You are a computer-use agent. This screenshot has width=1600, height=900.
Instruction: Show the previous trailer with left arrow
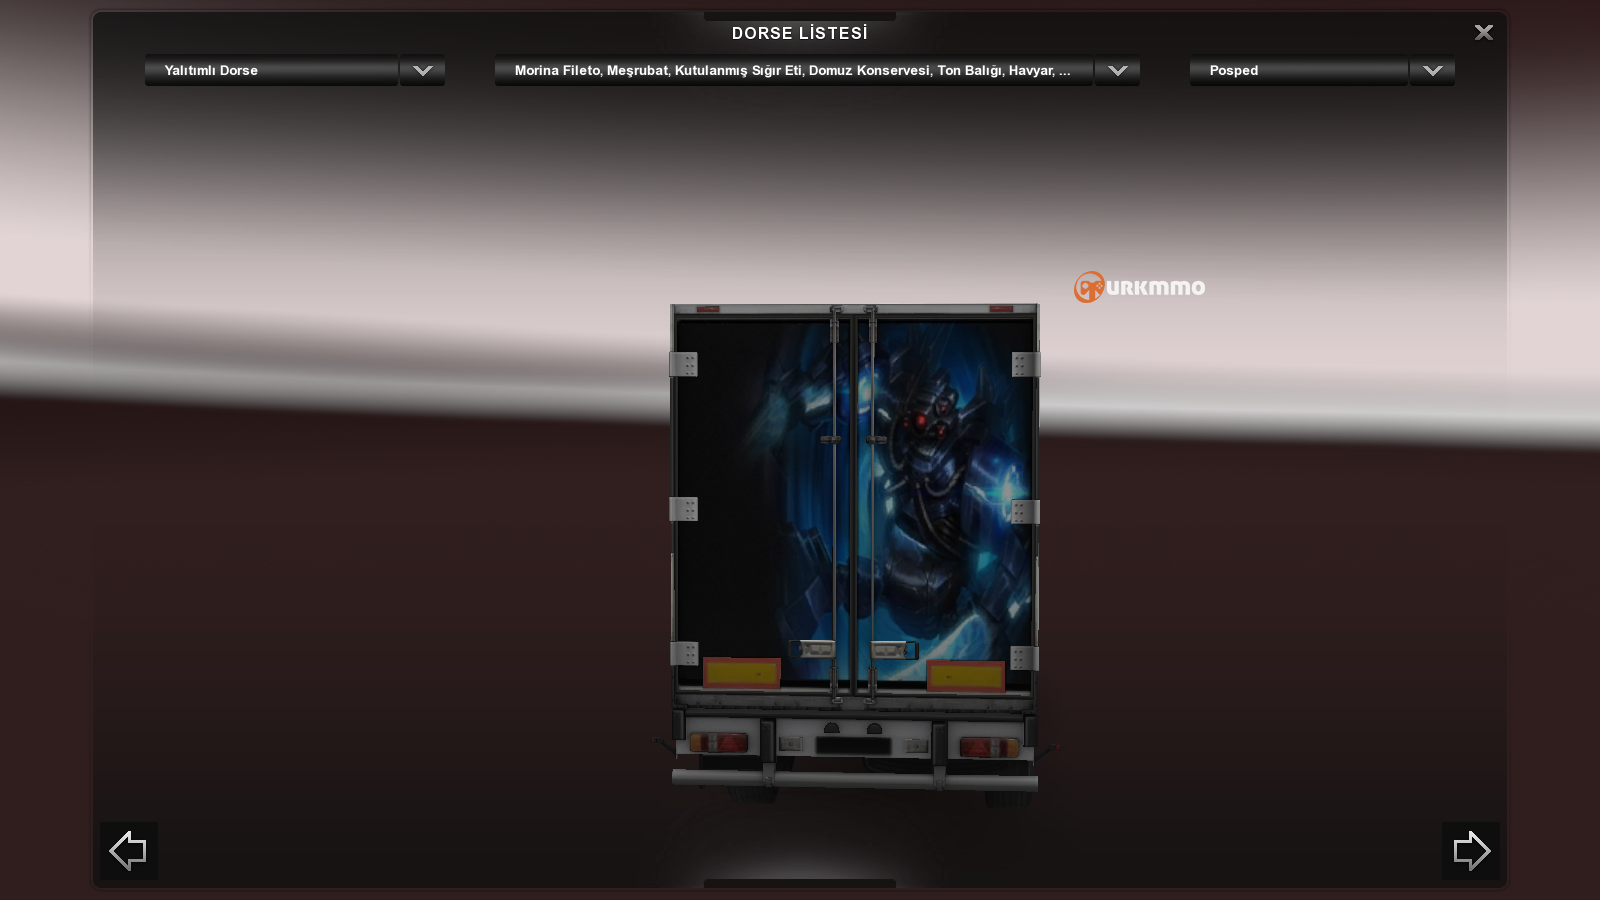coord(129,851)
